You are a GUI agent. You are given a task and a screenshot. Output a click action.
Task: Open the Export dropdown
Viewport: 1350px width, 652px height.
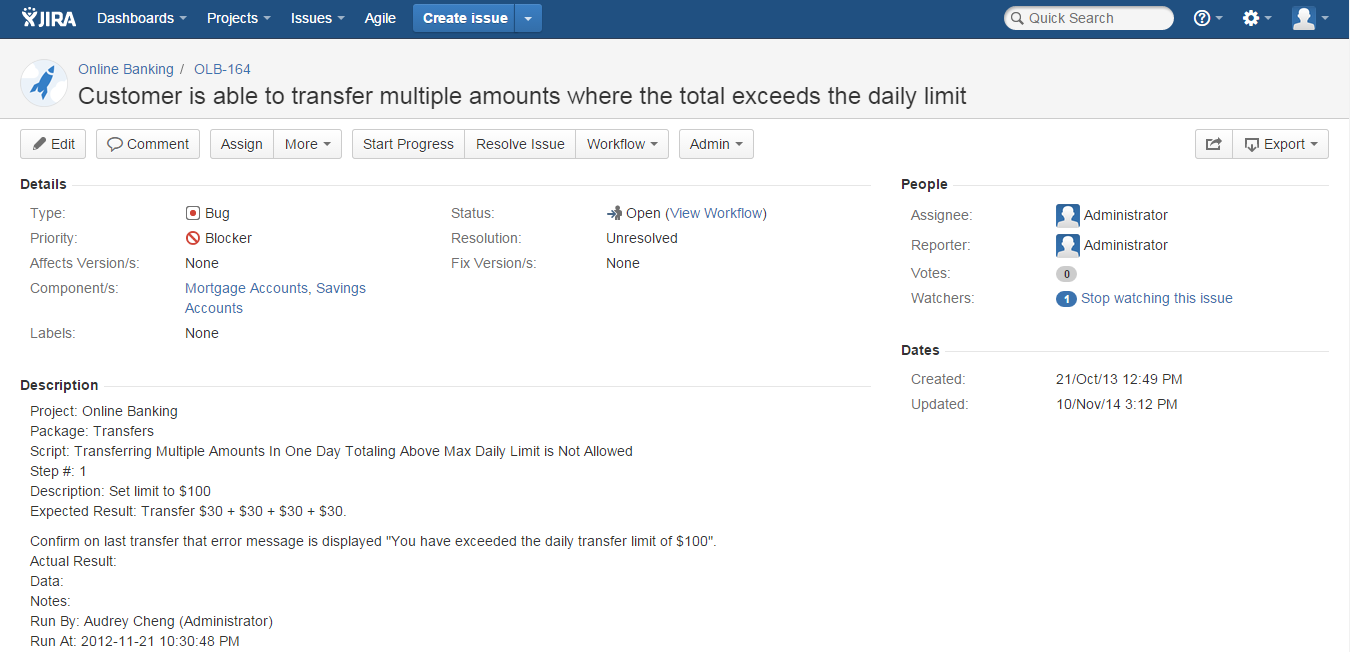[x=1280, y=144]
